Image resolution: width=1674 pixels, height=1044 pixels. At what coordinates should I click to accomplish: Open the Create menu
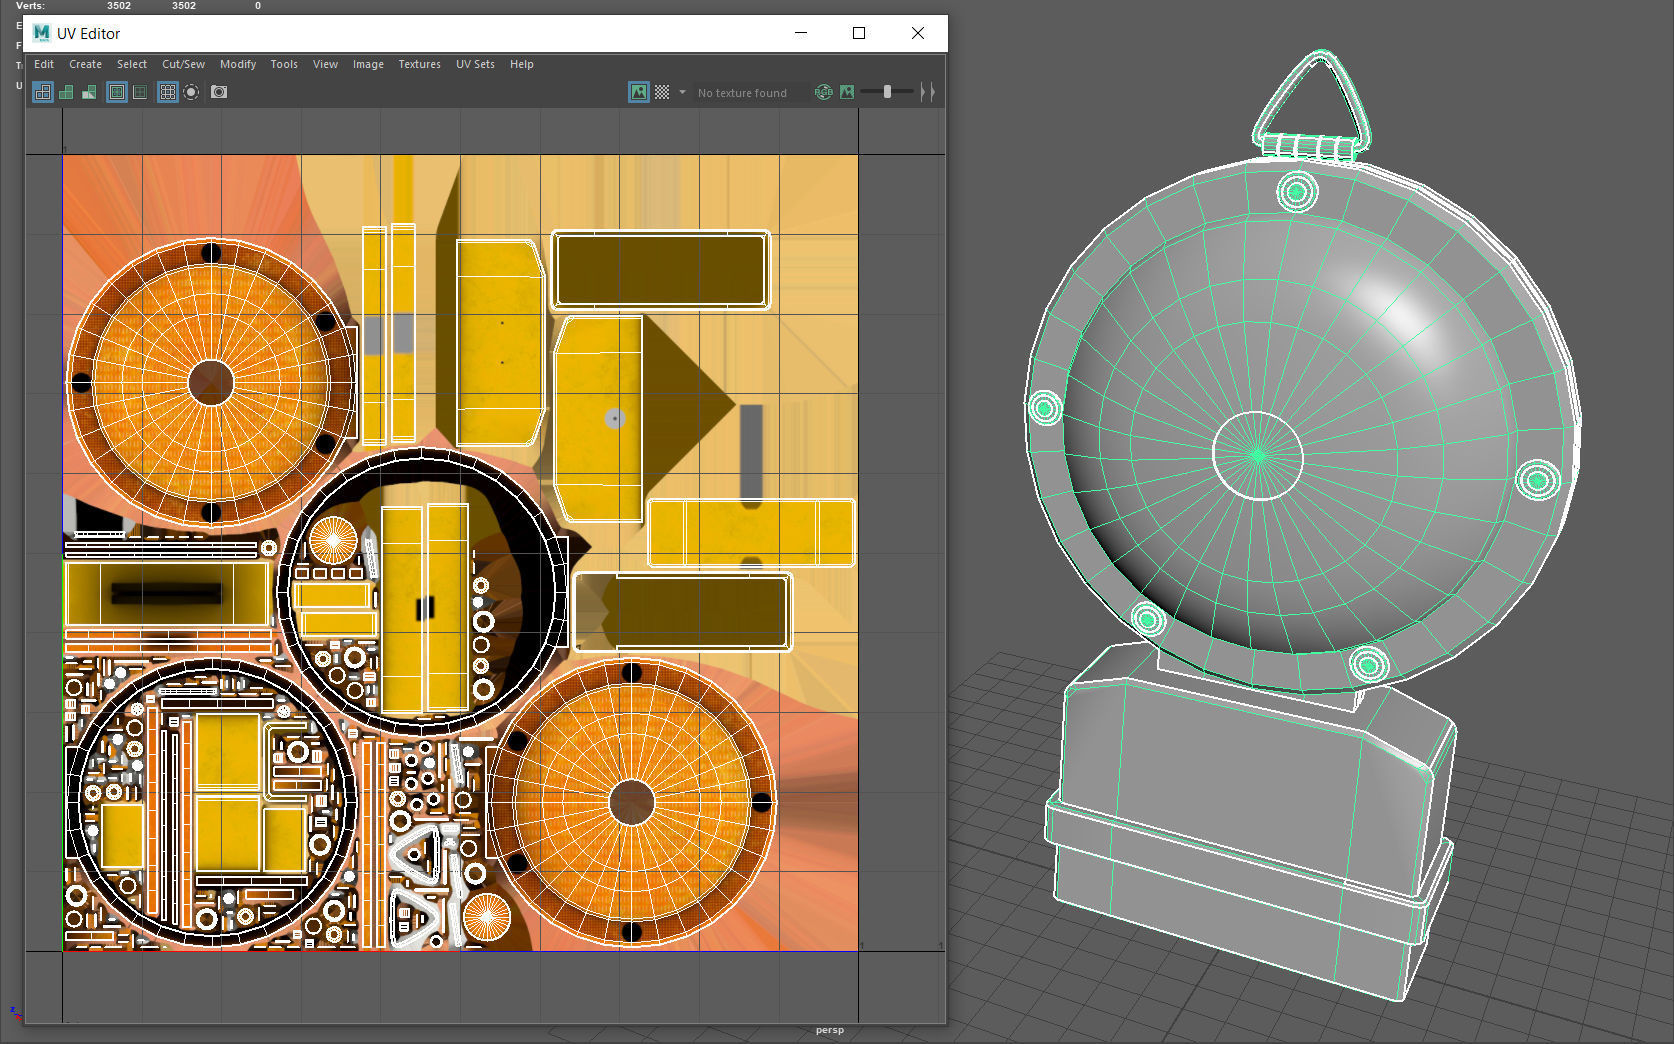[x=85, y=64]
